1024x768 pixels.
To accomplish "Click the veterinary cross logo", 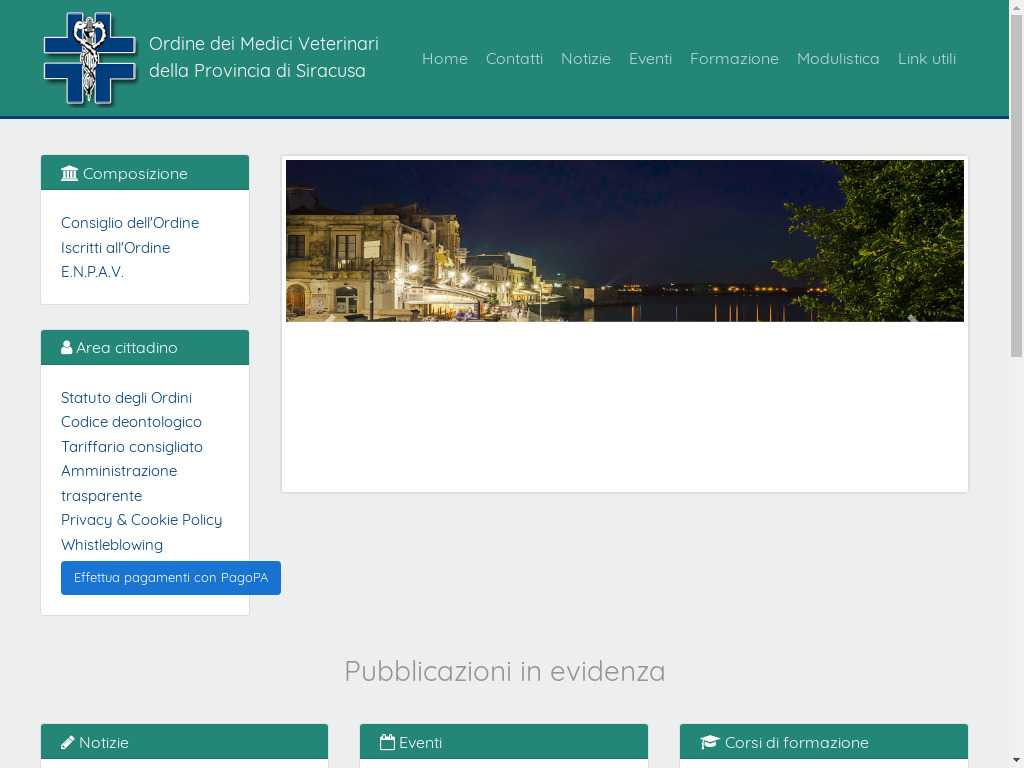I will [x=89, y=58].
